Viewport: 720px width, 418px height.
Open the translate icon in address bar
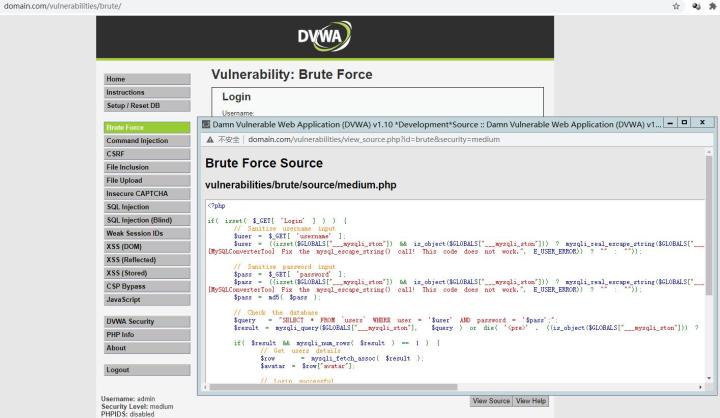pyautogui.click(x=696, y=6)
